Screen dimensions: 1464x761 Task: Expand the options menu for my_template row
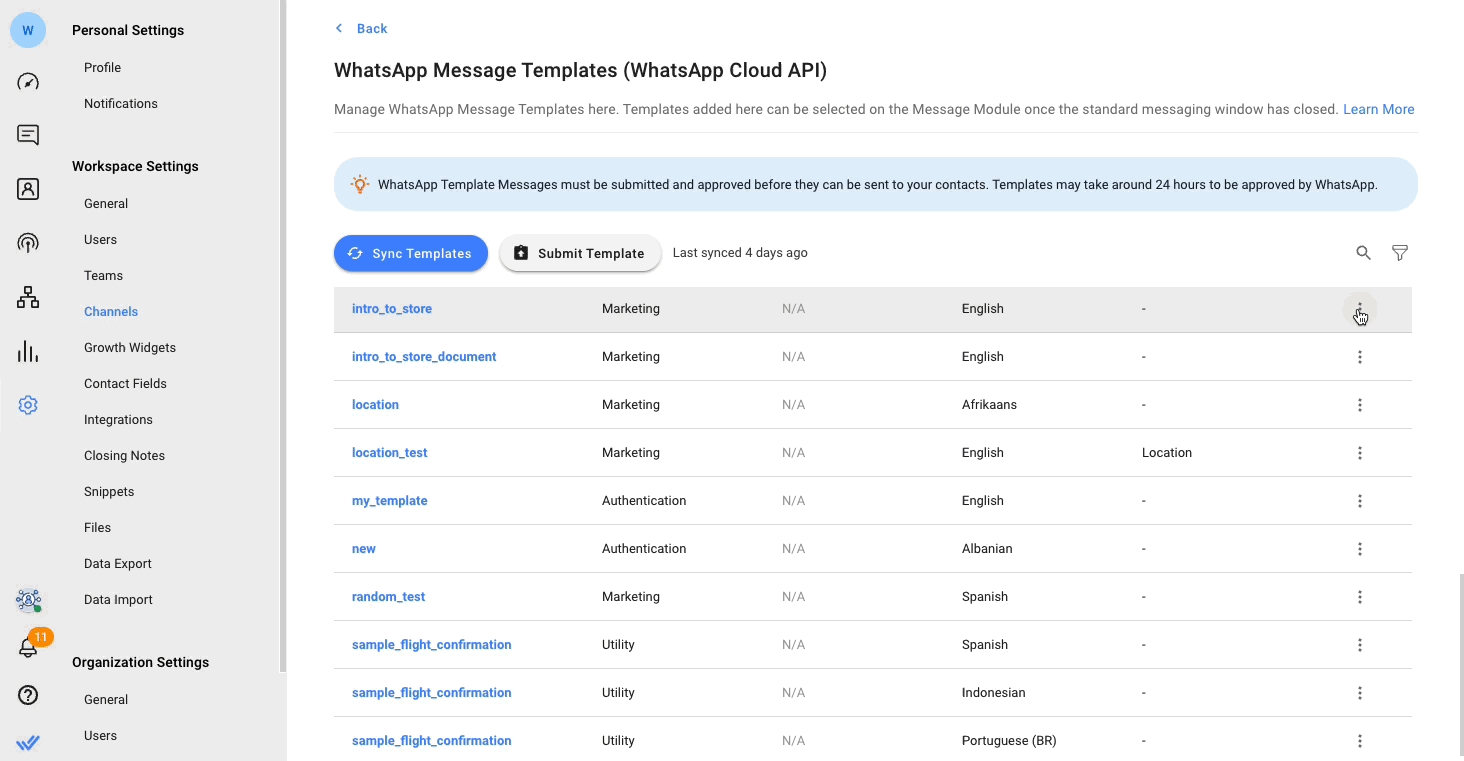click(1360, 501)
